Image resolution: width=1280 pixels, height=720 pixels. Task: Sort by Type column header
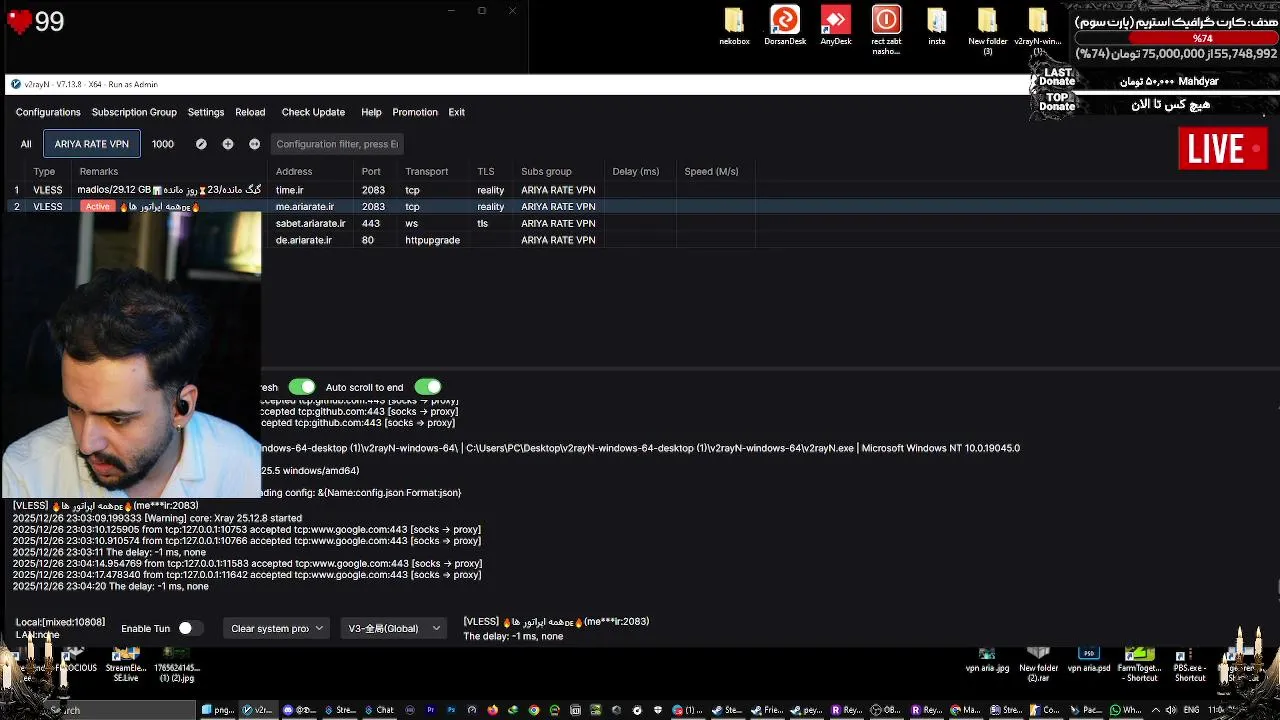[x=44, y=172]
